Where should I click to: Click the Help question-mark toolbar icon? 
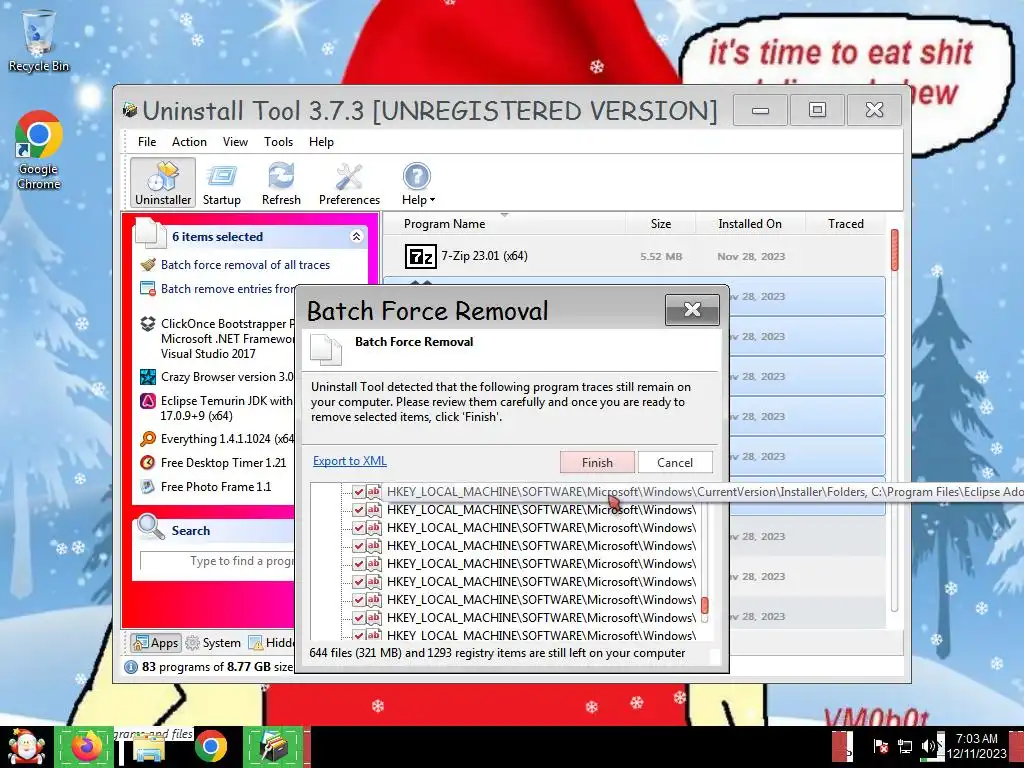coord(417,176)
